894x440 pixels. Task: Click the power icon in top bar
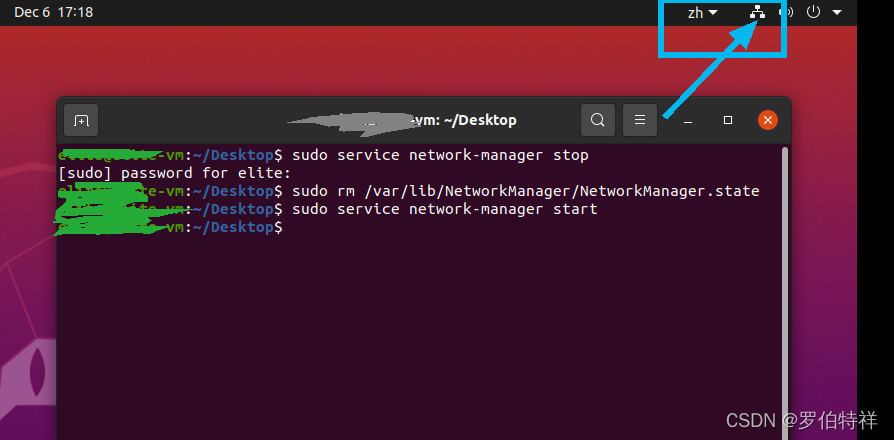(x=813, y=13)
